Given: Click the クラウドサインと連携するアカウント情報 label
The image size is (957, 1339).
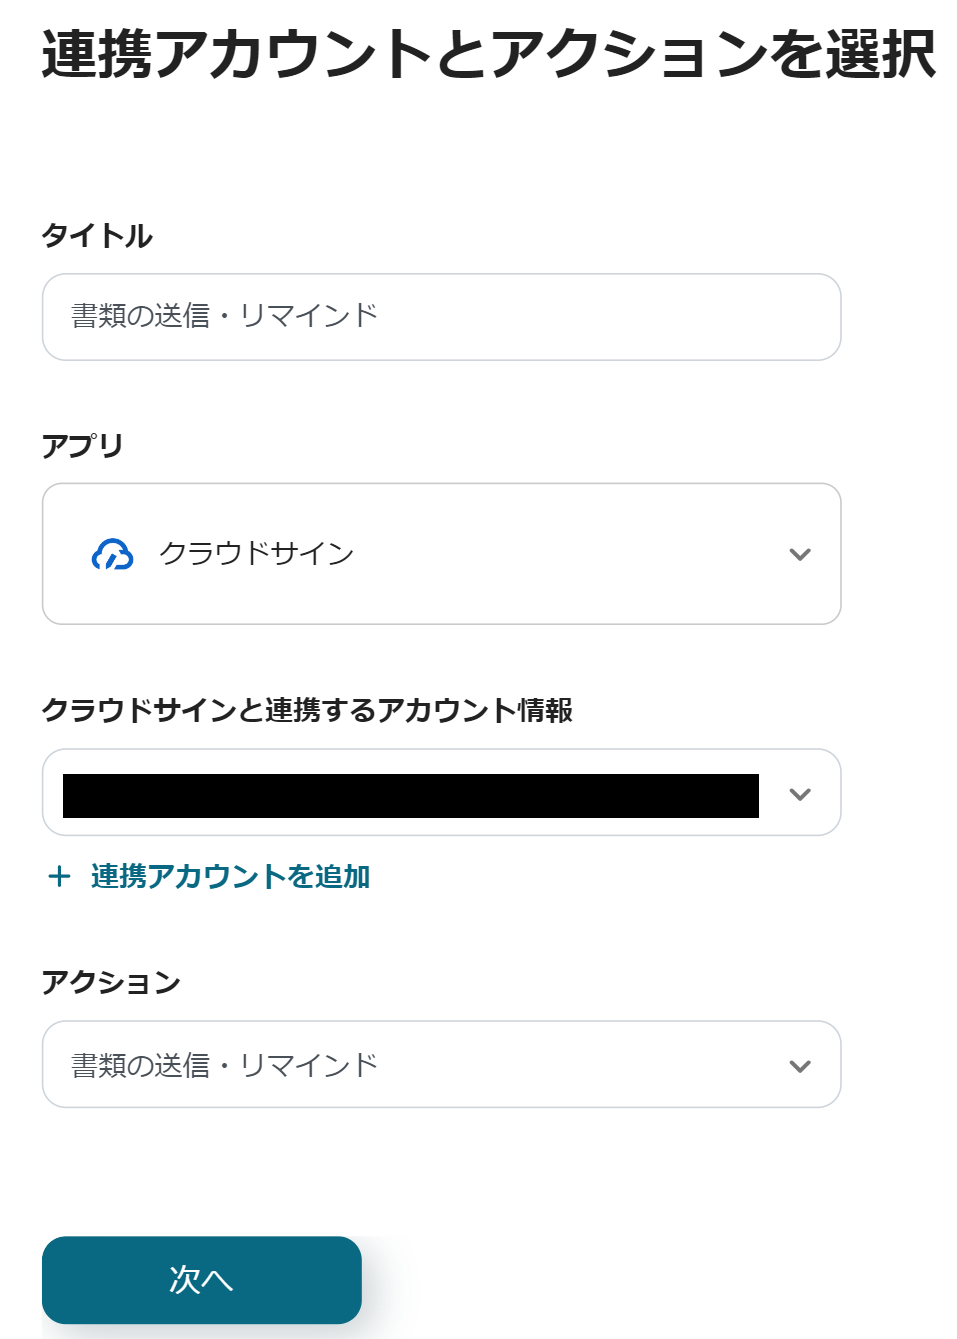Looking at the screenshot, I should coord(307,710).
